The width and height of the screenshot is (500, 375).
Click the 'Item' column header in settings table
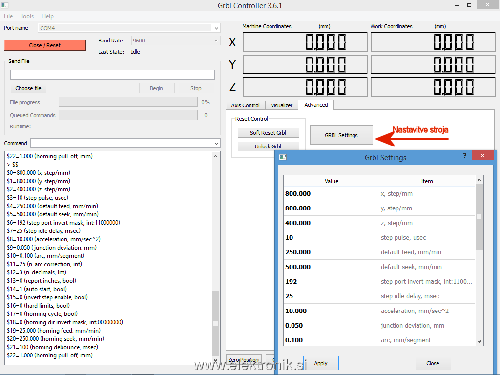pos(428,181)
